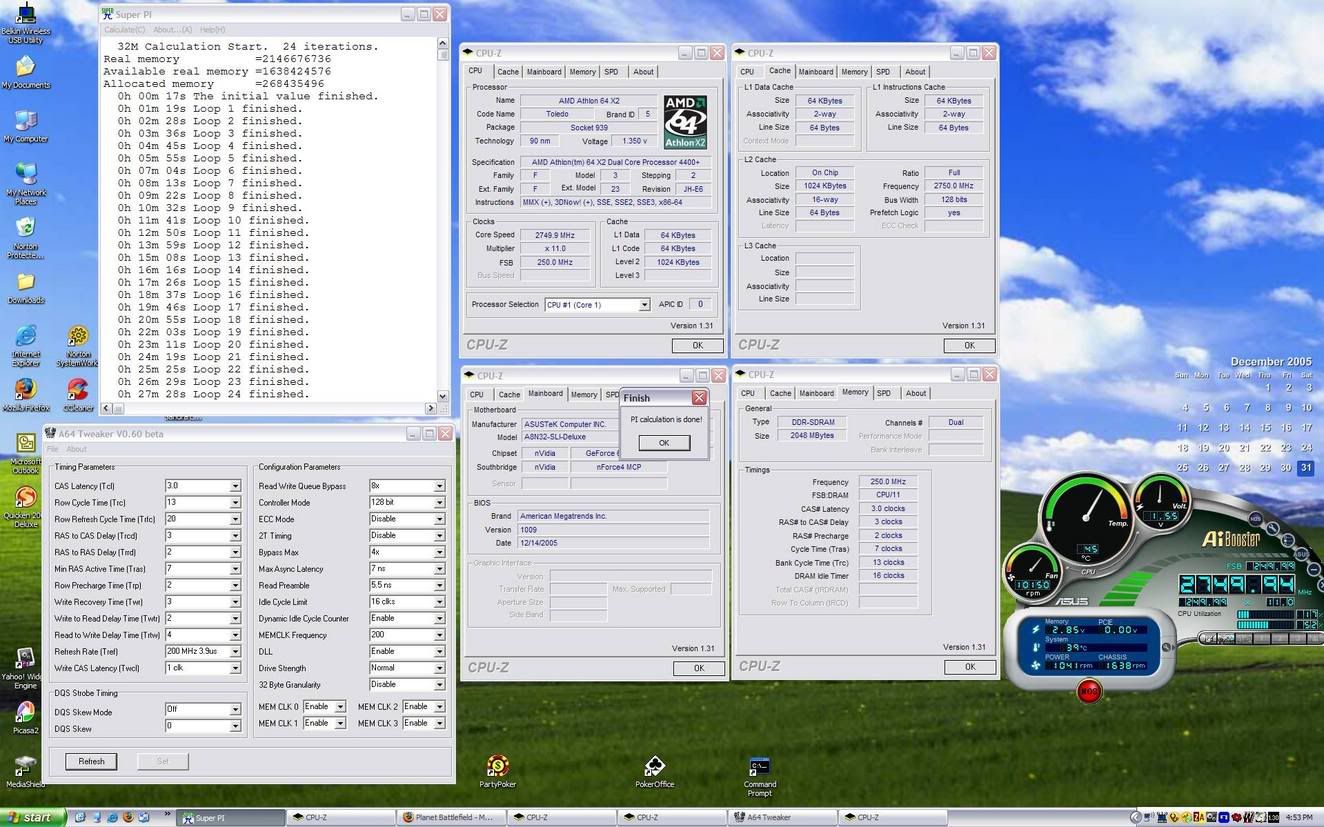This screenshot has width=1324, height=827.
Task: Click Refresh in A64 Tweaker
Action: 92,761
